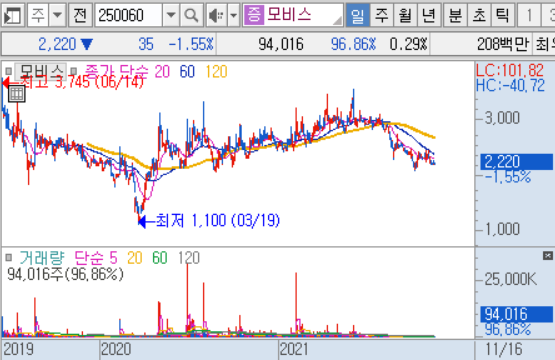The image size is (555, 360).
Task: Click the 전 button
Action: click(80, 16)
